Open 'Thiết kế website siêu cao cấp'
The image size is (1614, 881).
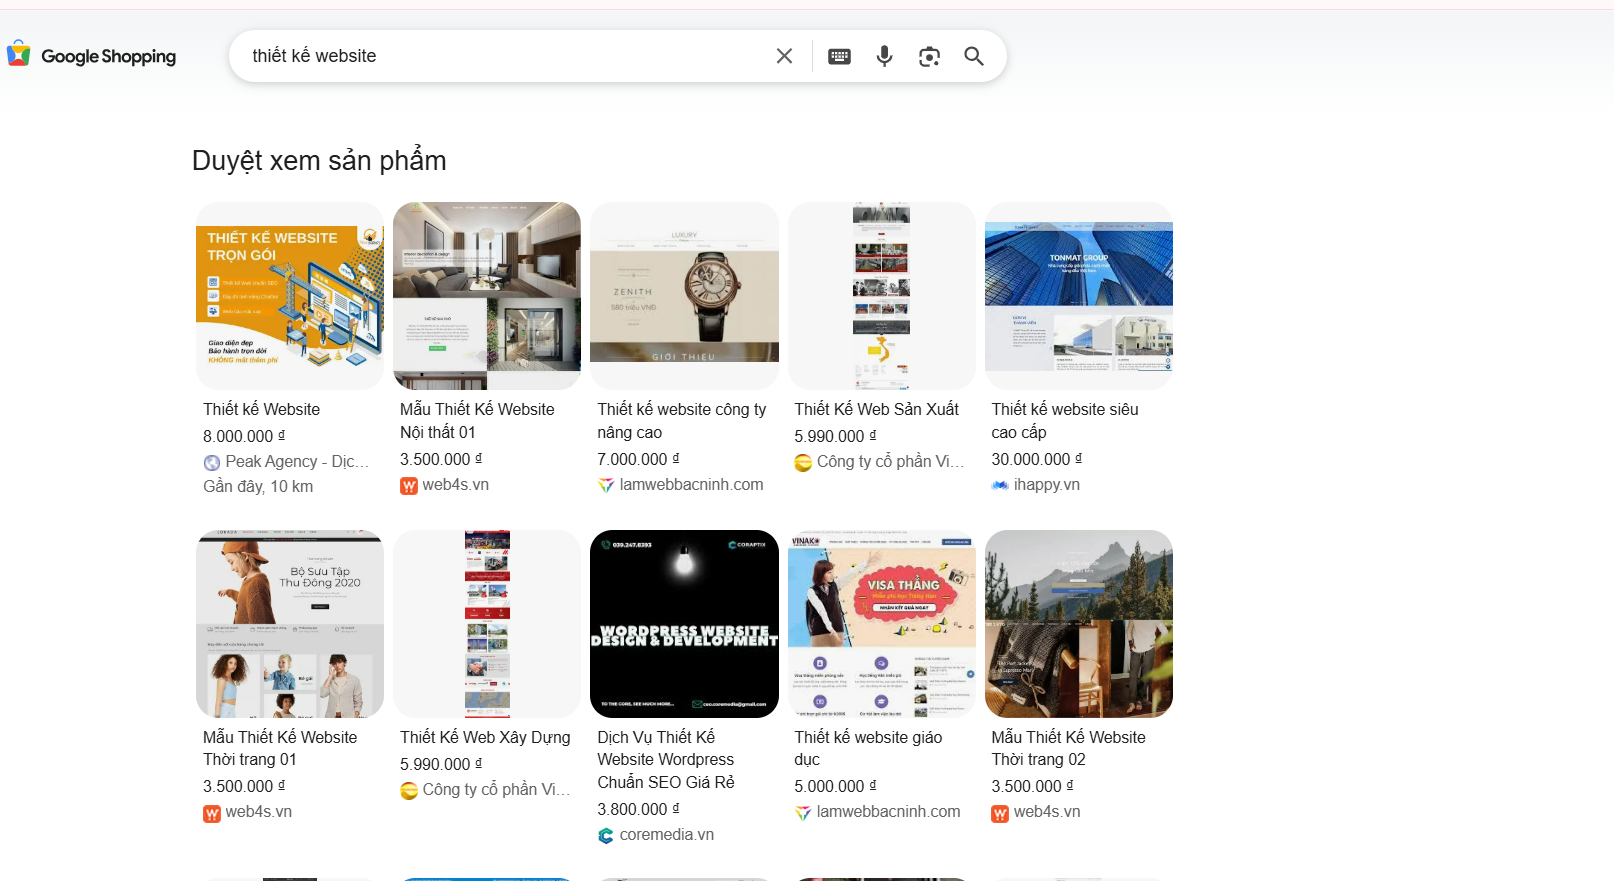pos(1065,421)
